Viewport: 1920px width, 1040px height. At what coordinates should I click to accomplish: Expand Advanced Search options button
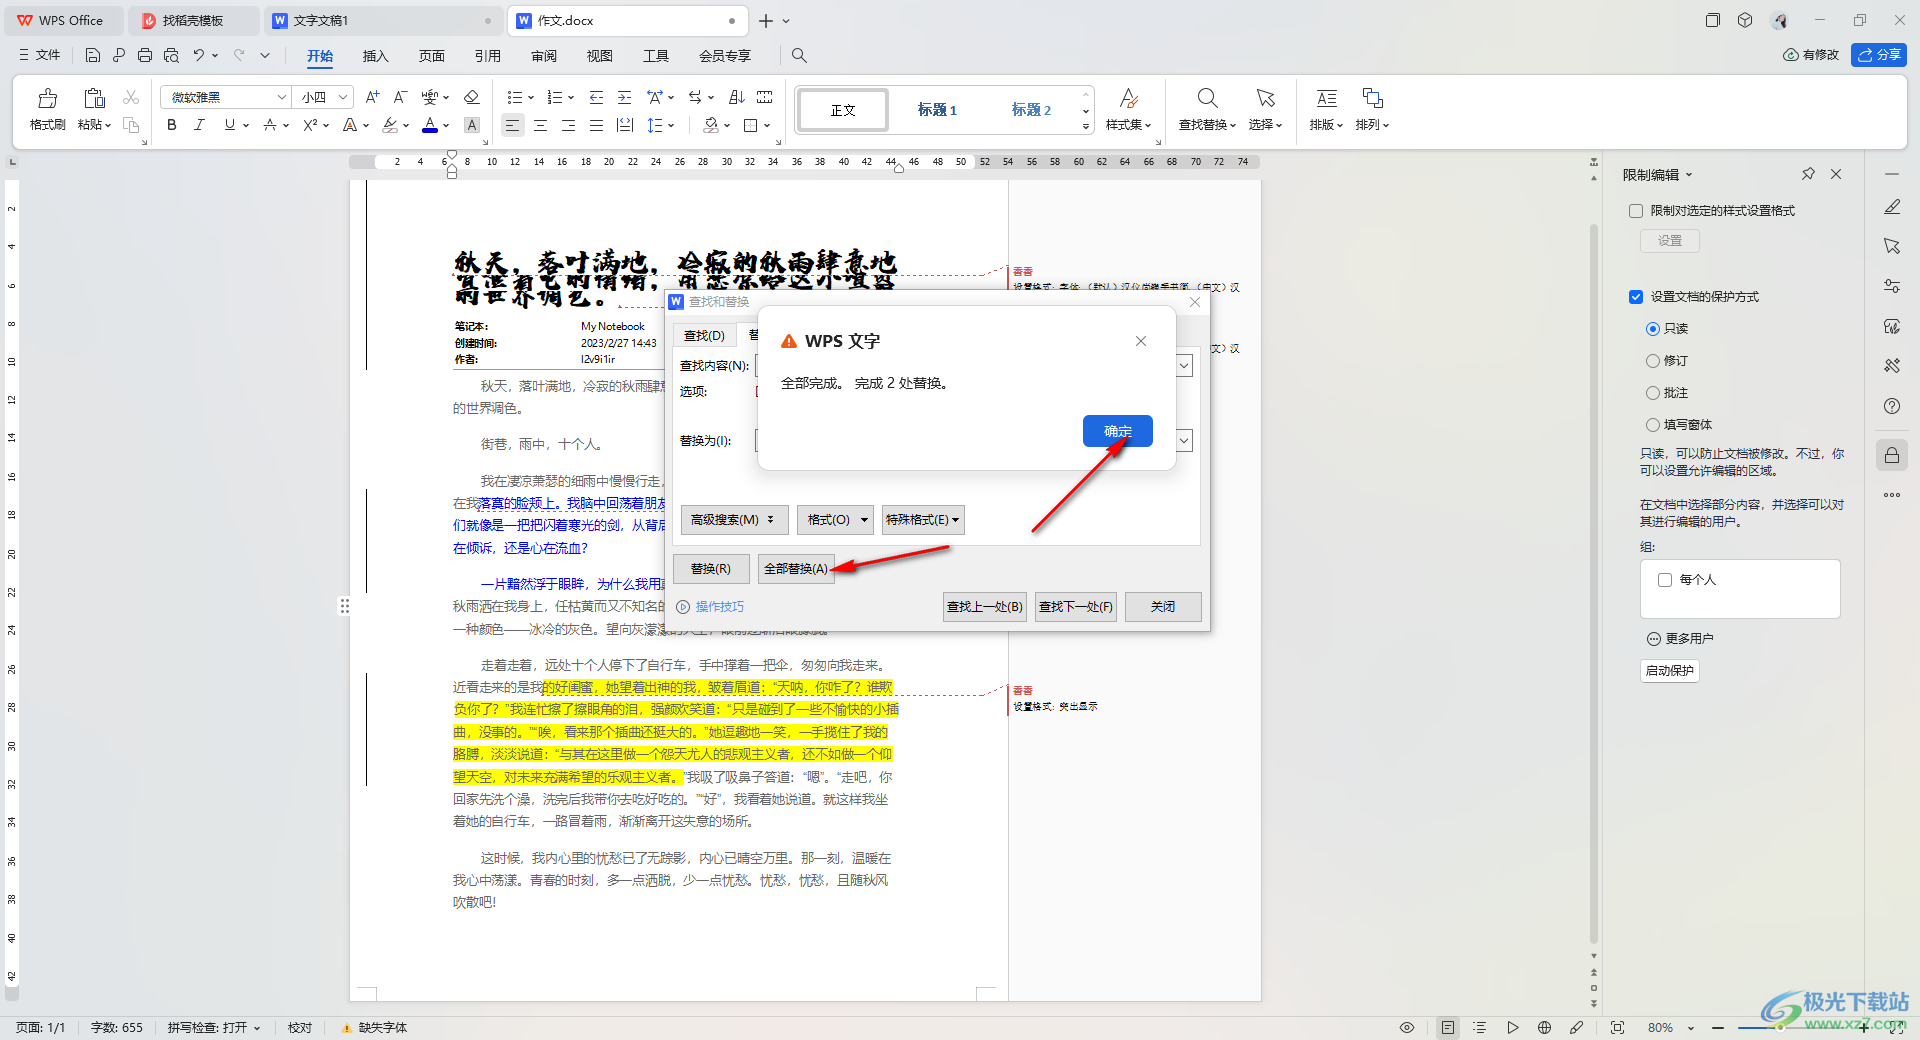(x=735, y=520)
